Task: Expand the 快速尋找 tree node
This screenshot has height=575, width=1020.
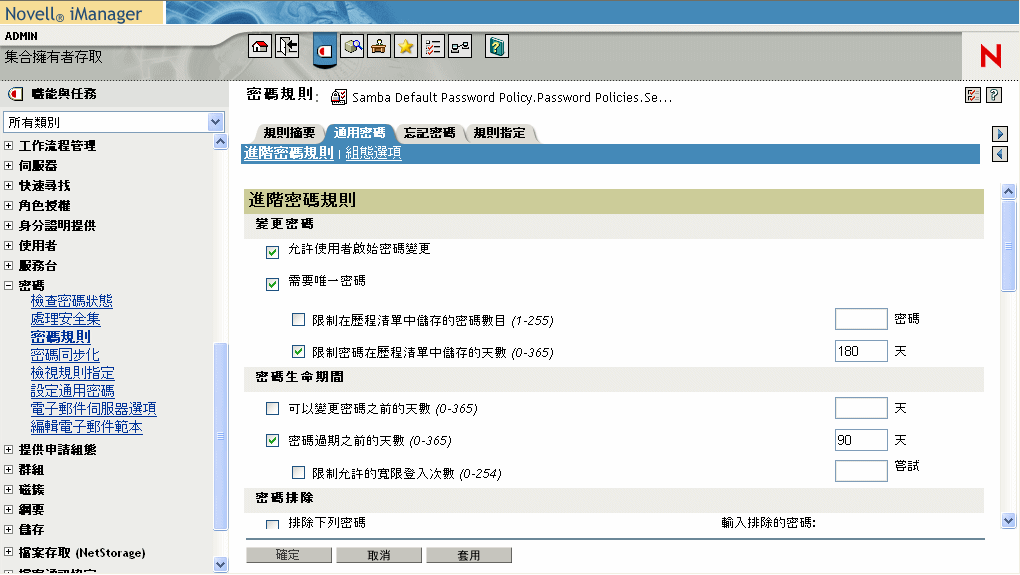Action: 8,186
